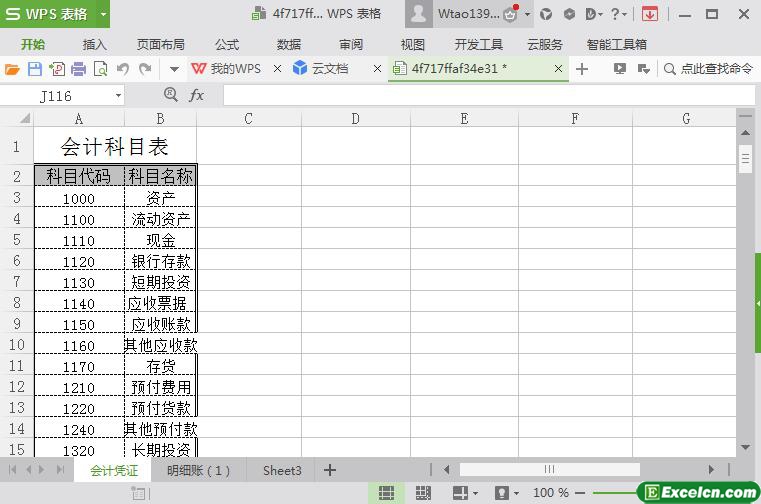The image size is (761, 504).
Task: Select column C header
Action: coord(248,118)
